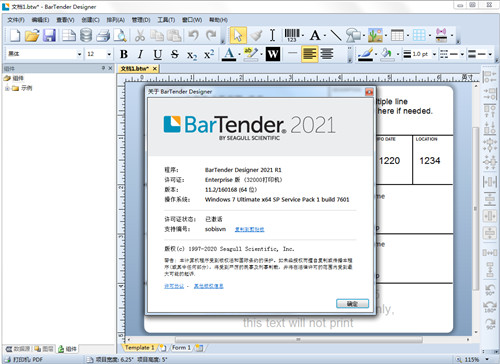Paste from clipboard using the toolbar paste icon
Image resolution: width=500 pixels, height=364 pixels.
click(174, 35)
